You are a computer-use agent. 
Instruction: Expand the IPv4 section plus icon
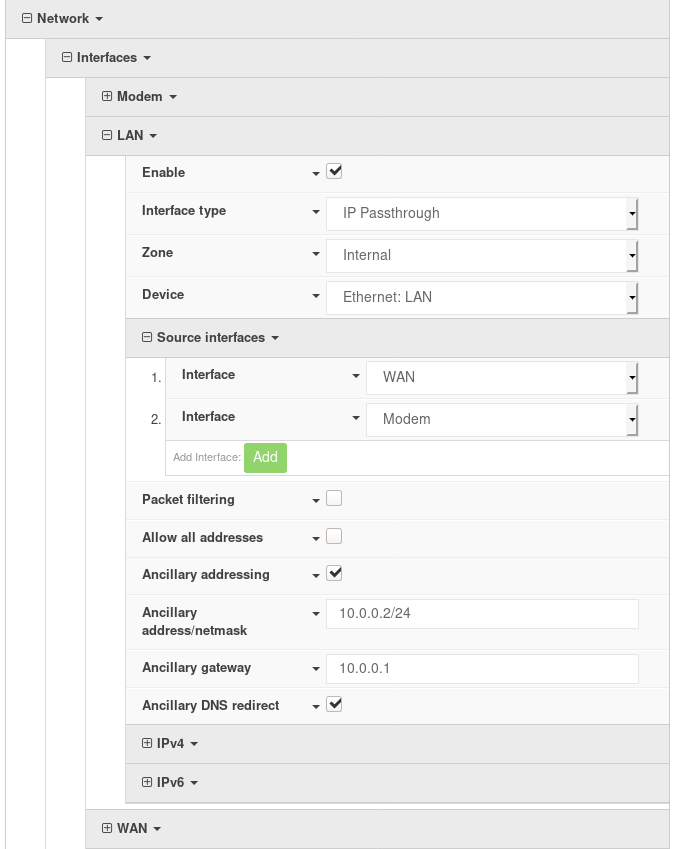coord(147,743)
